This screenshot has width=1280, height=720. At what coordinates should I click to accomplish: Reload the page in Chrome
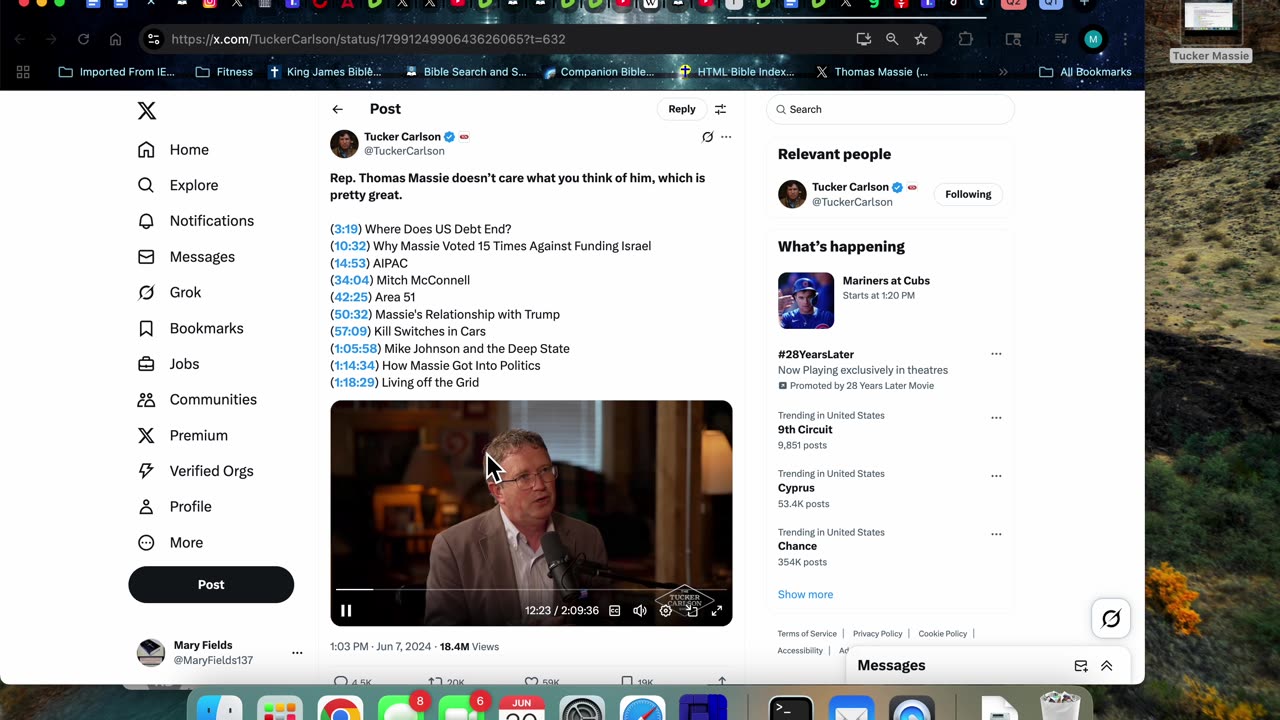pos(83,39)
